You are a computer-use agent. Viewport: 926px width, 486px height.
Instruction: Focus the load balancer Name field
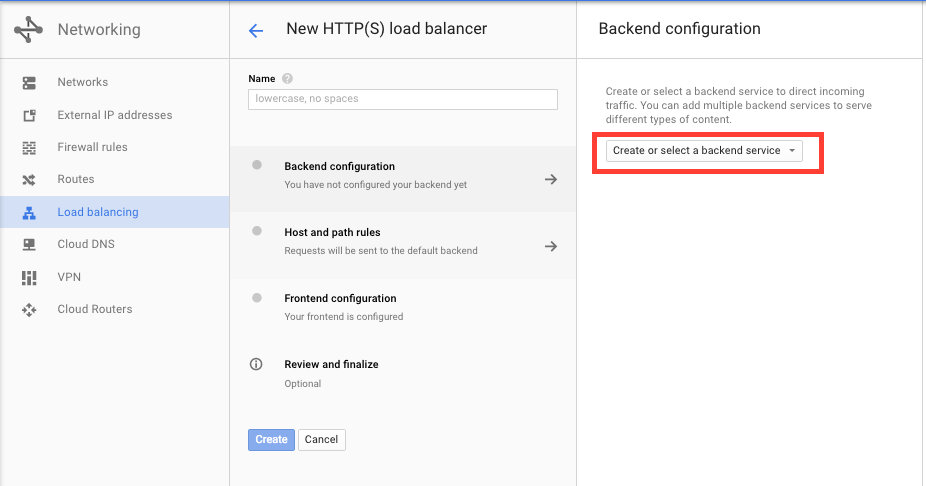402,99
